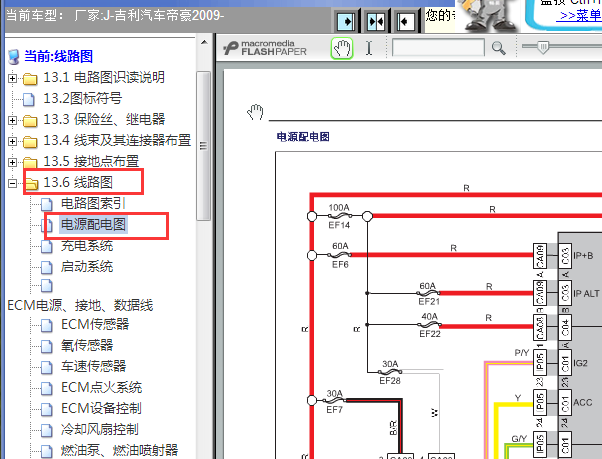Click the >>菜单 link
This screenshot has width=602, height=459.
pos(579,16)
